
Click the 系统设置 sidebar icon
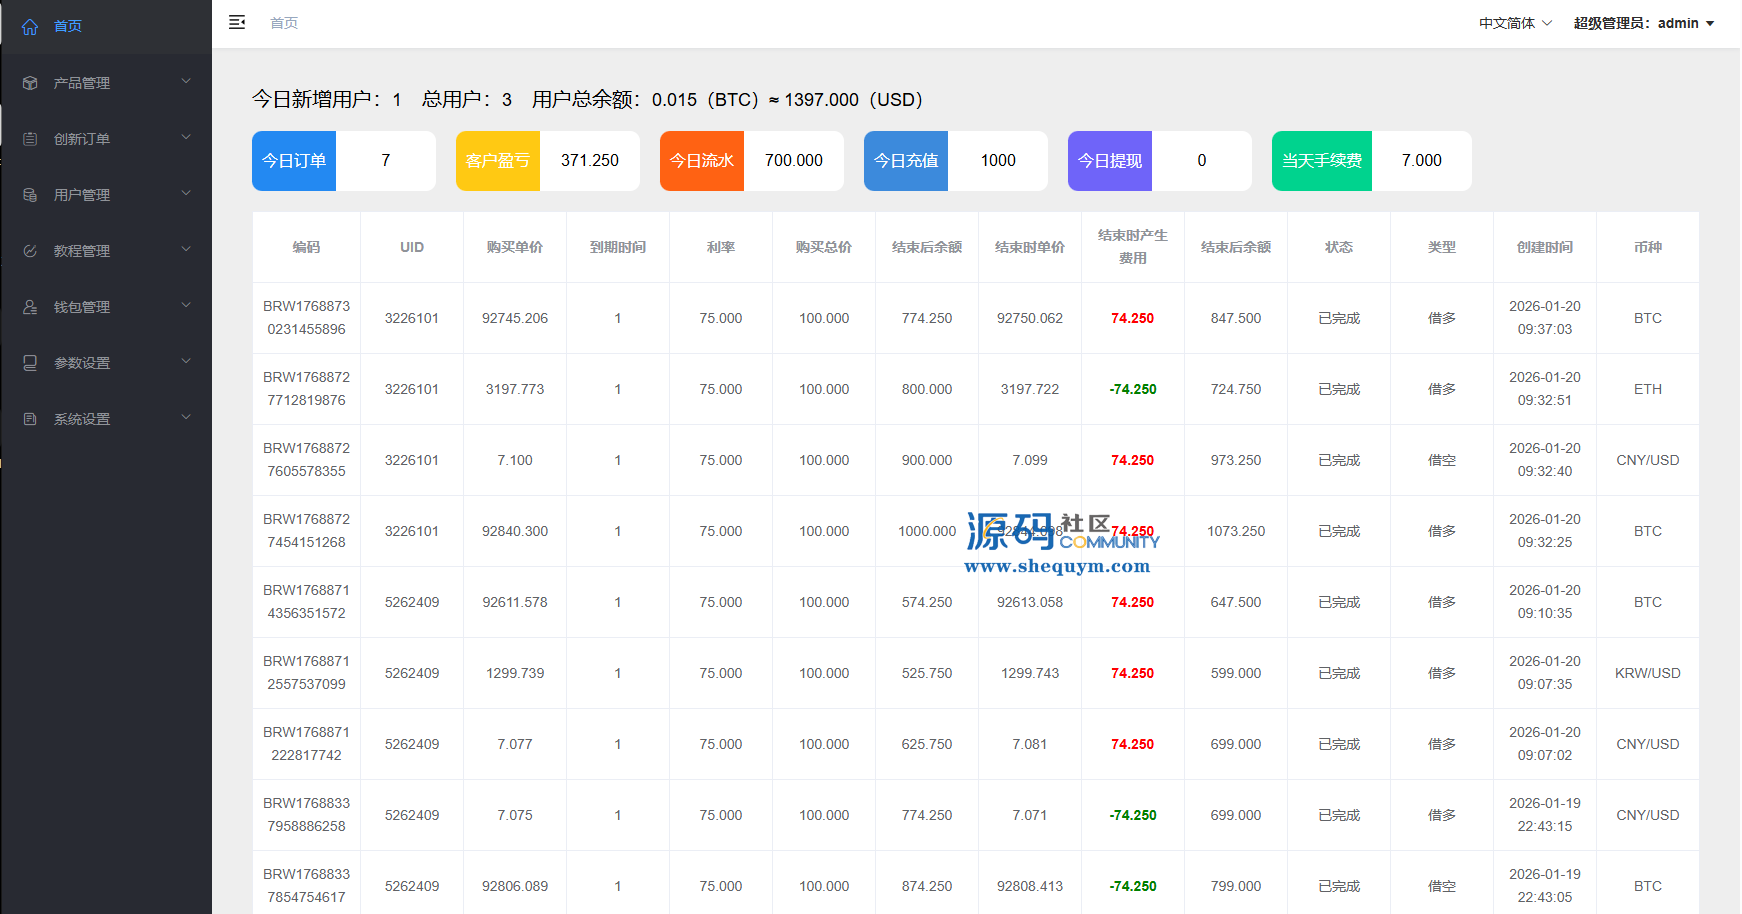pos(30,419)
